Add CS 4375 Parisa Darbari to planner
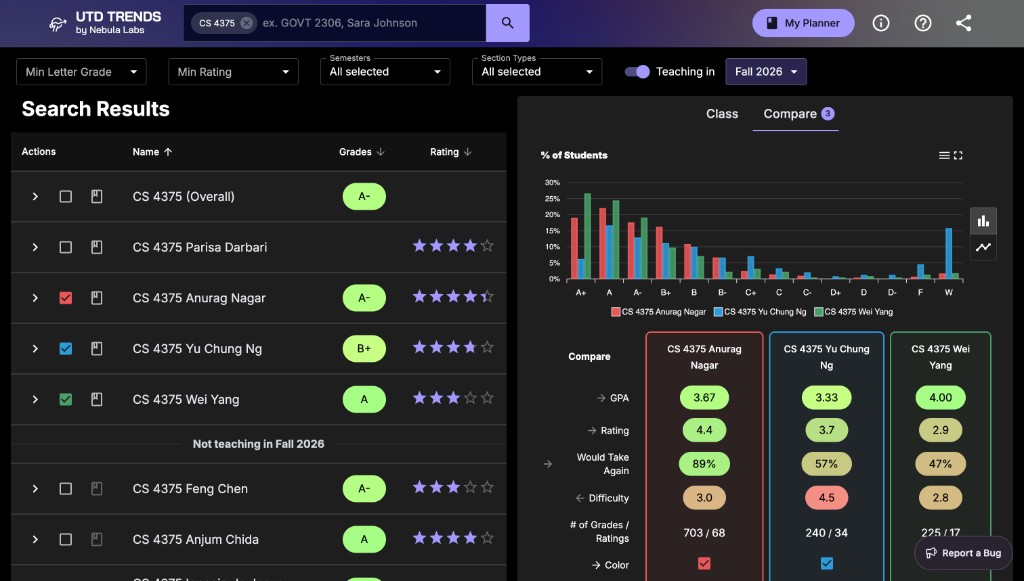 (x=97, y=247)
